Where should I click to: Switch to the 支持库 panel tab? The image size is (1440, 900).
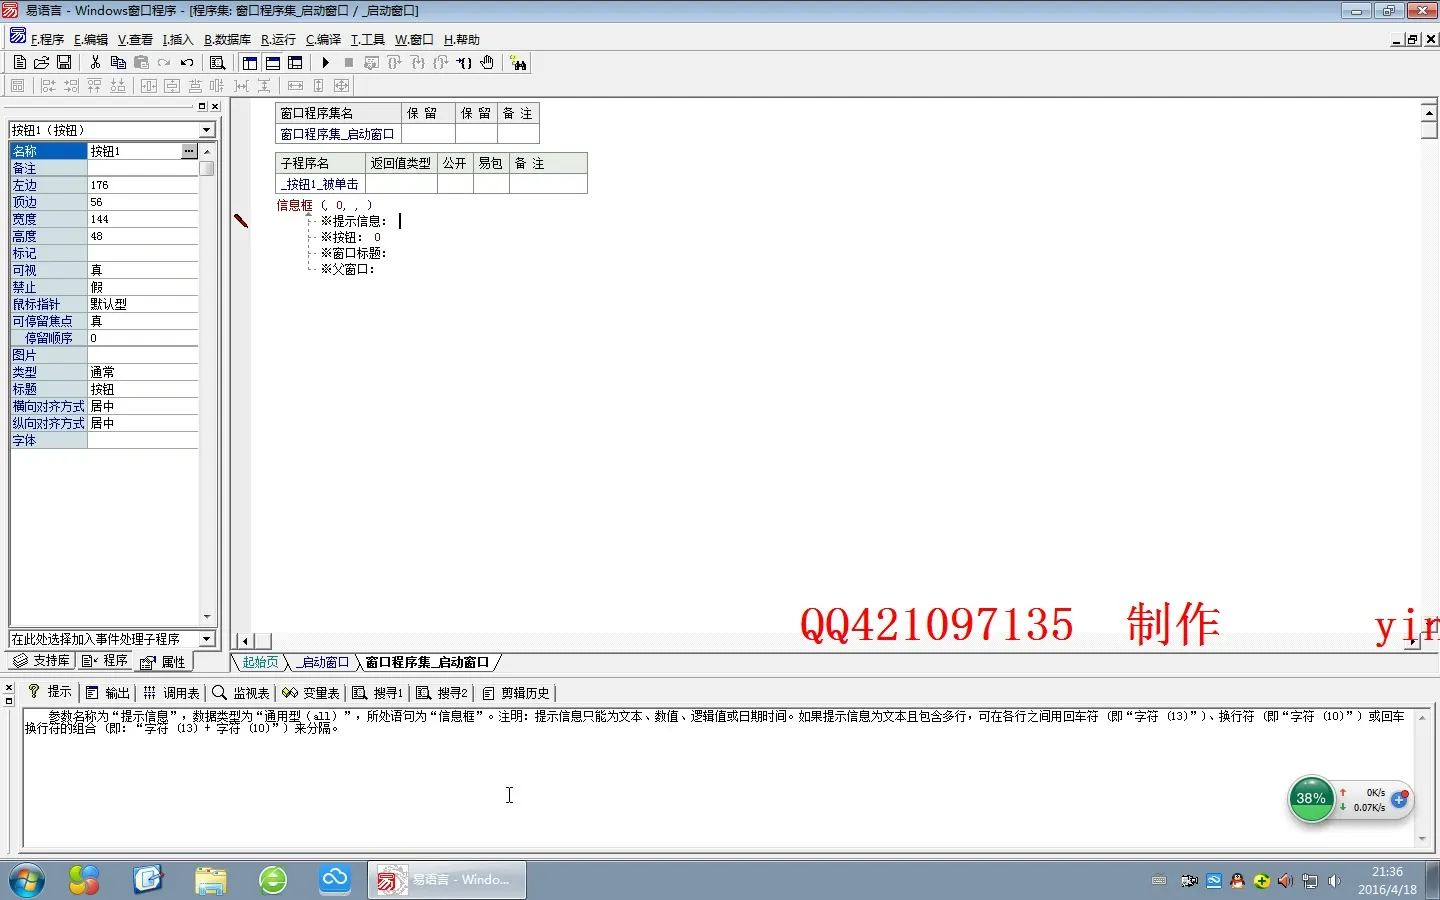(41, 661)
